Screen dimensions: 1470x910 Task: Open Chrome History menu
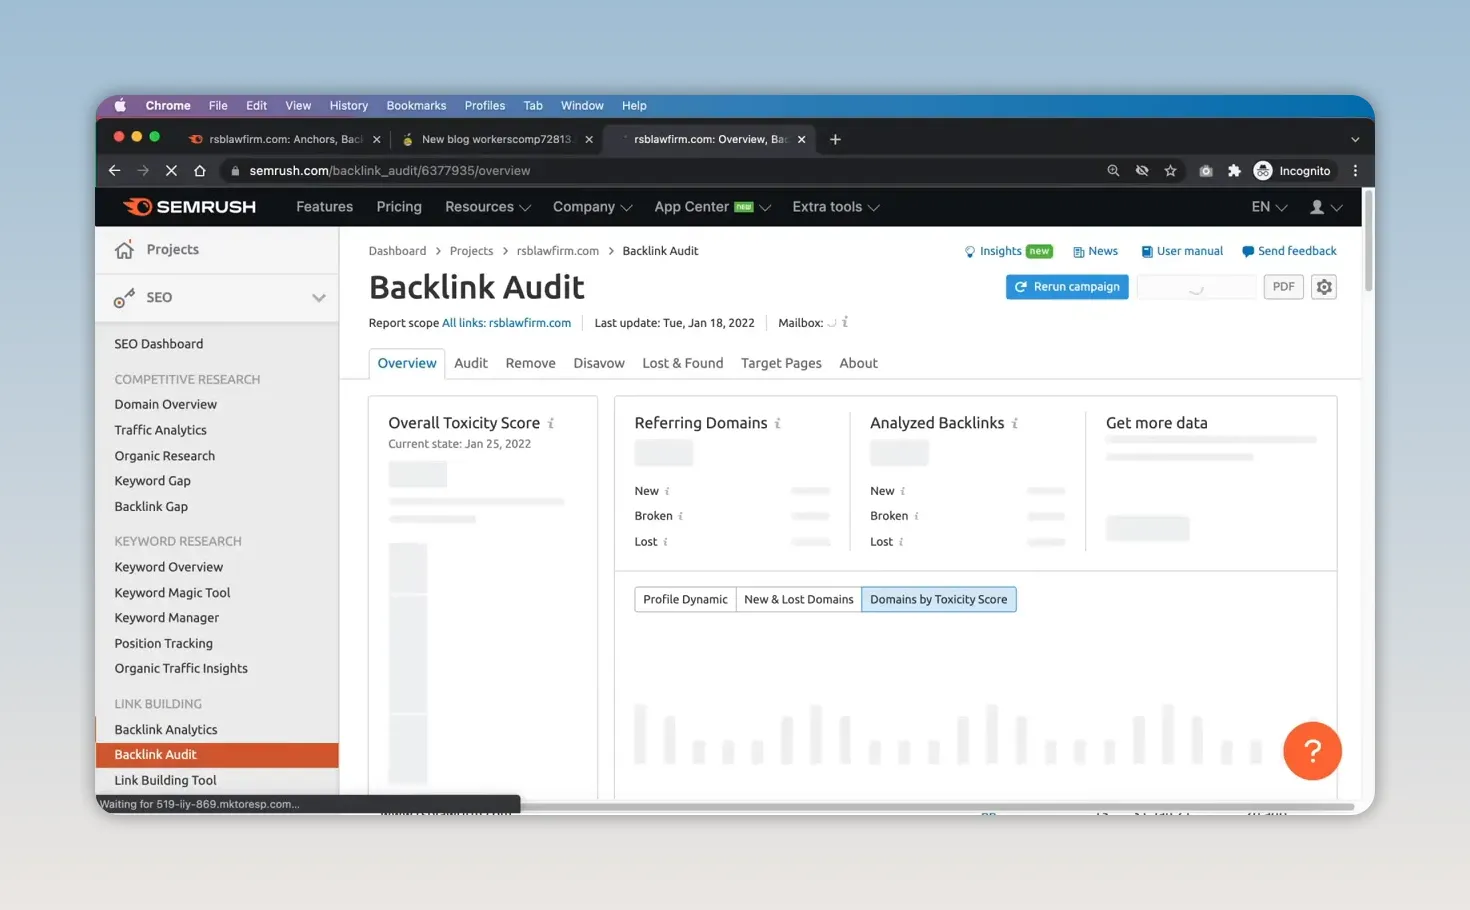click(x=348, y=105)
